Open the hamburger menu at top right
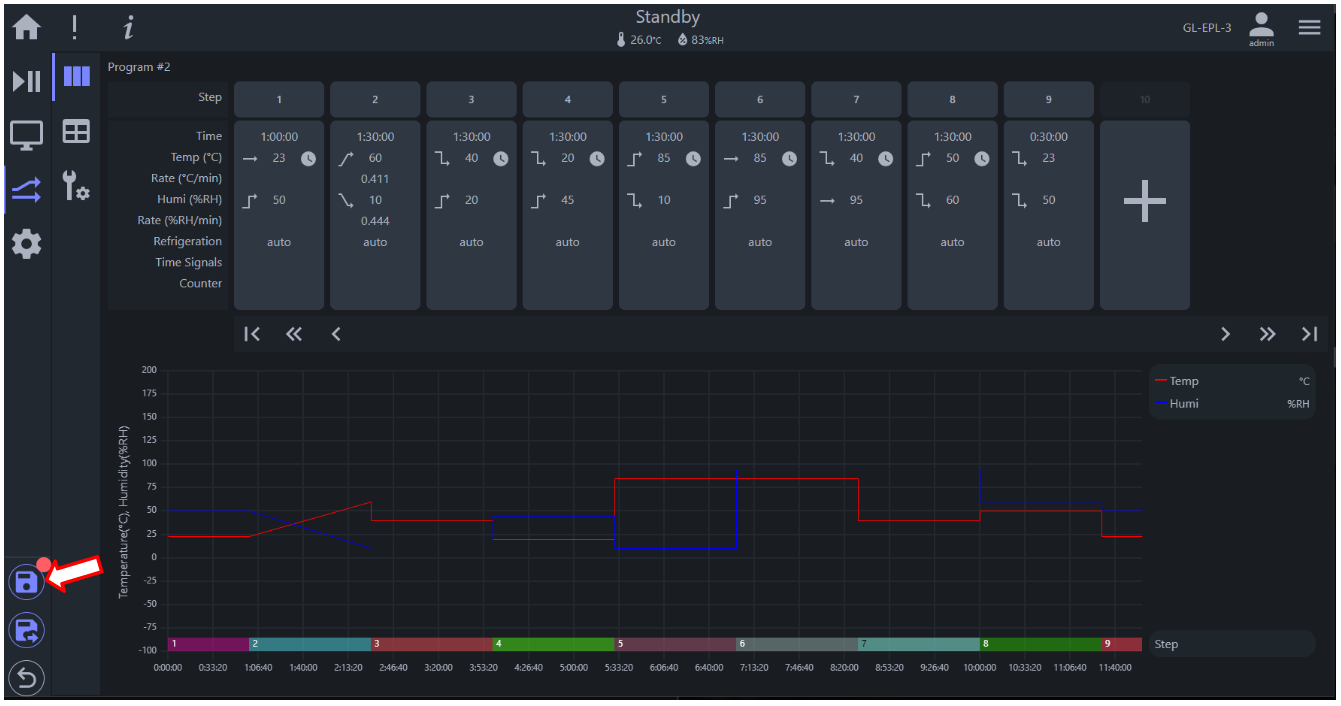 click(x=1310, y=28)
